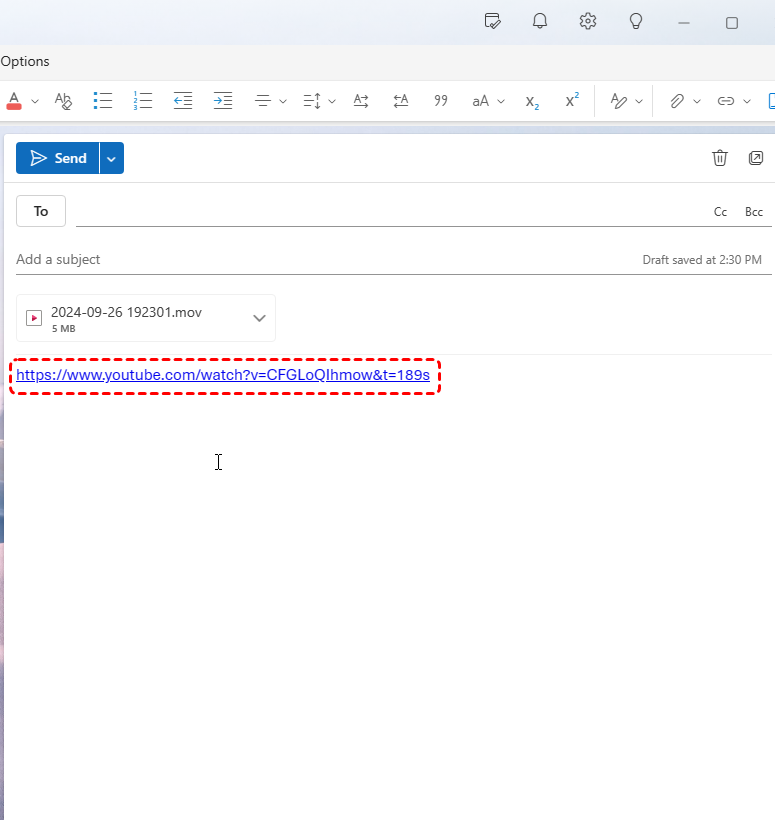
Task: Pop out the message to a new window
Action: (756, 158)
